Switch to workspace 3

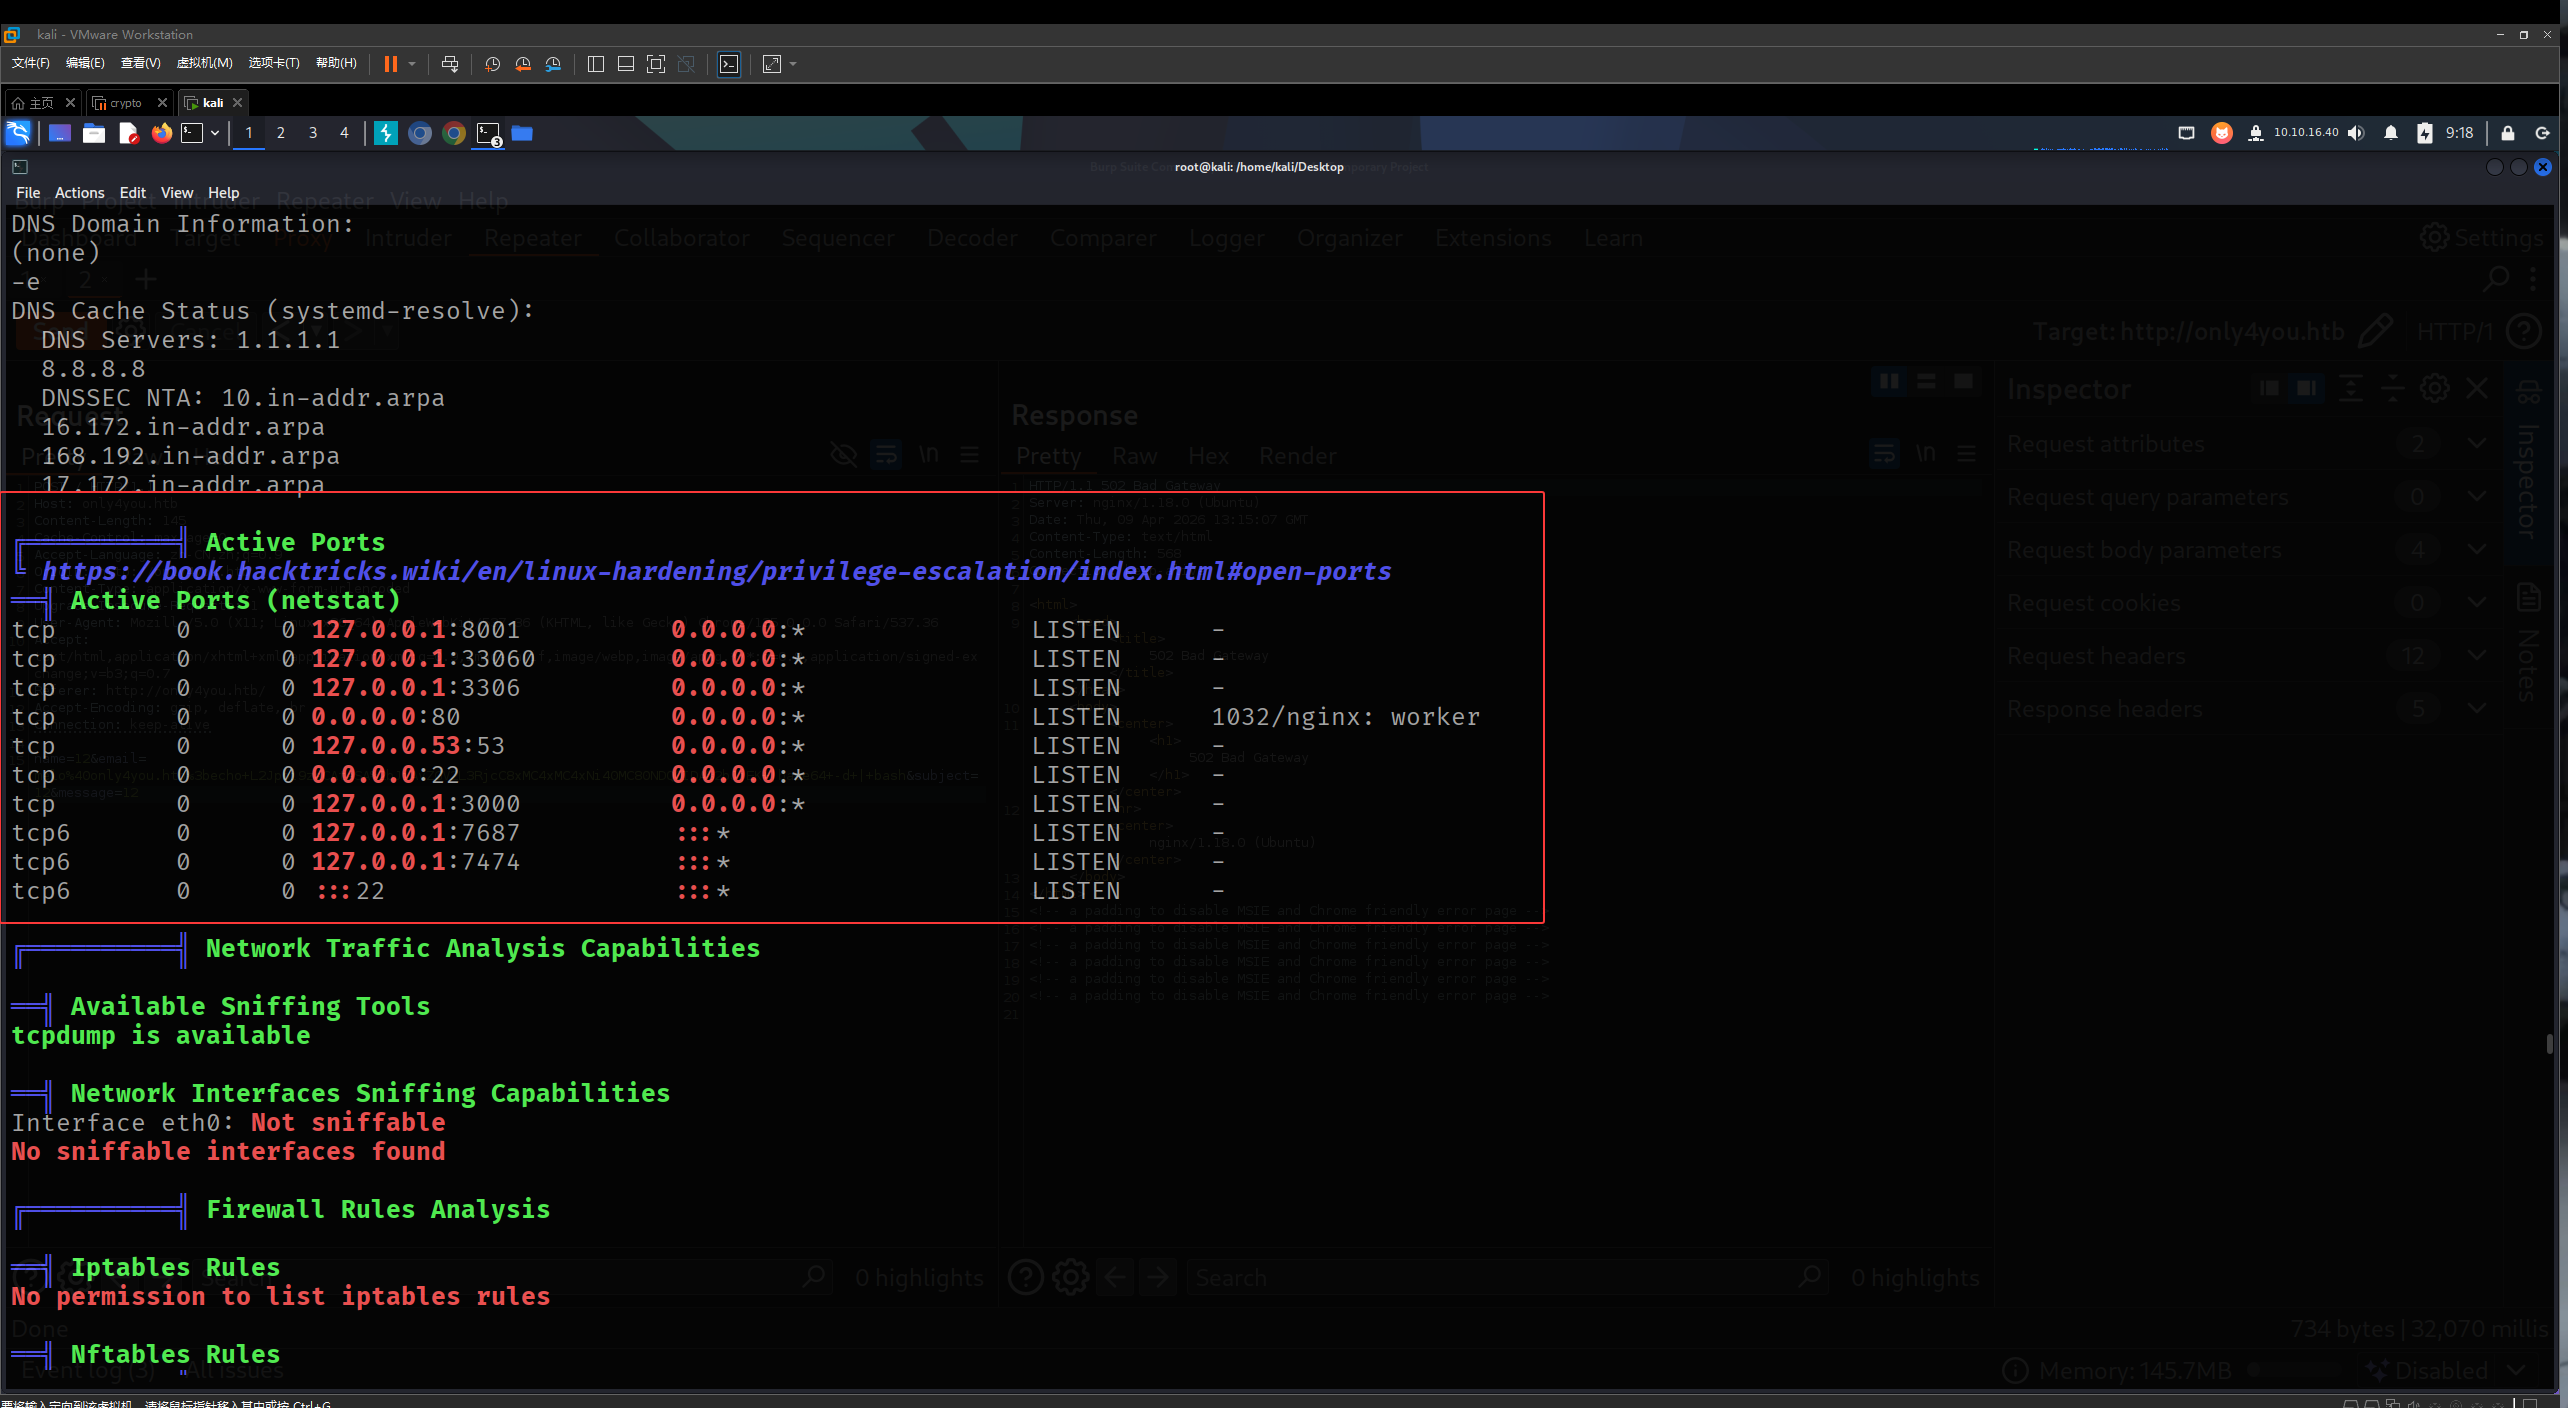pyautogui.click(x=313, y=133)
